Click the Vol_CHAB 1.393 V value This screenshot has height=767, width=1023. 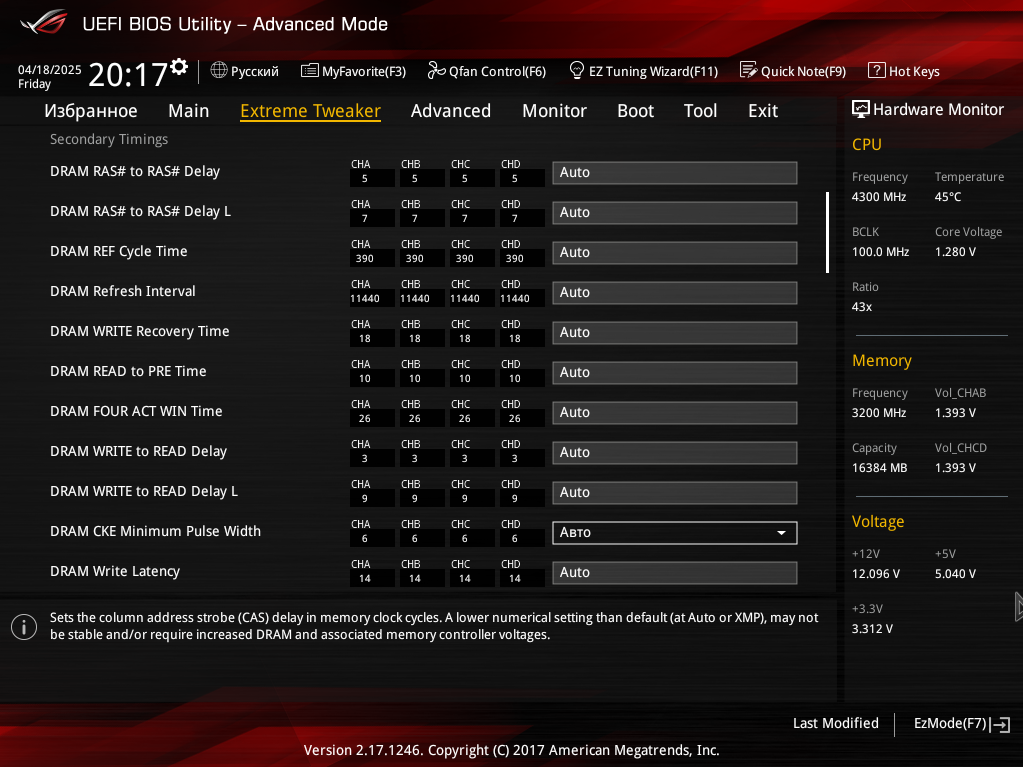(x=955, y=413)
